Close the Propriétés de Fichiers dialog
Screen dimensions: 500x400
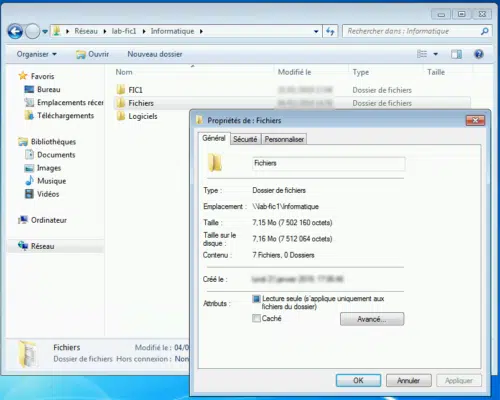(475, 120)
